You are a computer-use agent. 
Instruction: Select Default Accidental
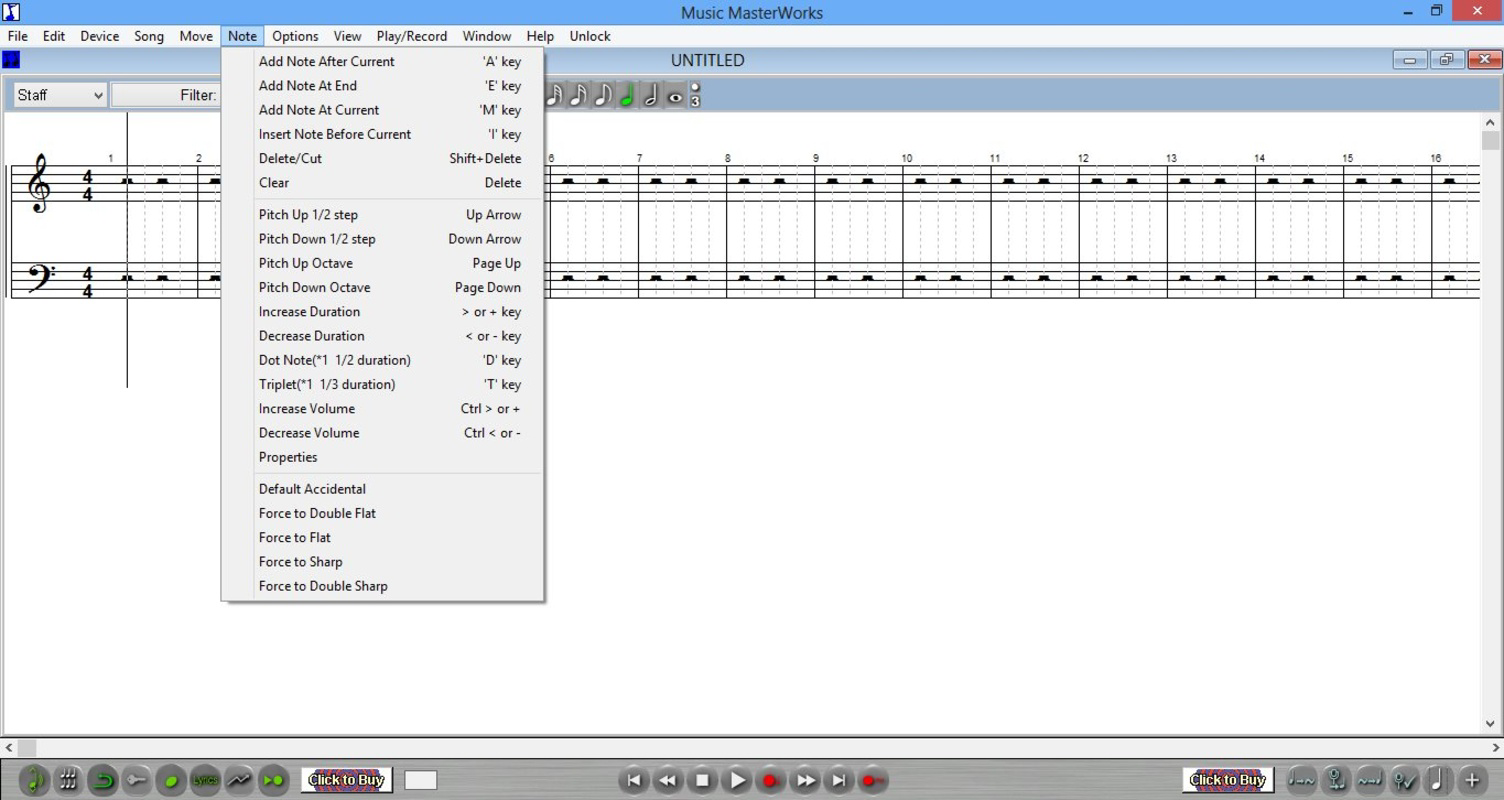tap(382, 489)
